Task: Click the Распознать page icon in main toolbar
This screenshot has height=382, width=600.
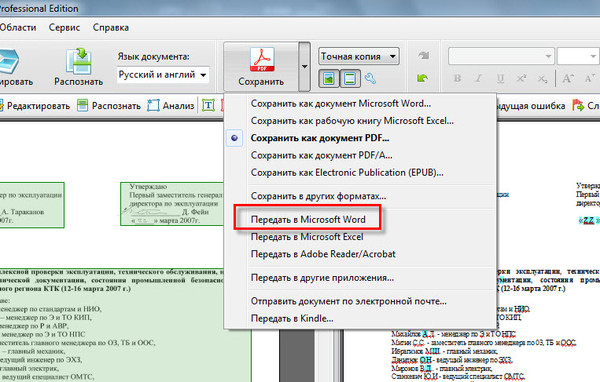Action: [79, 61]
